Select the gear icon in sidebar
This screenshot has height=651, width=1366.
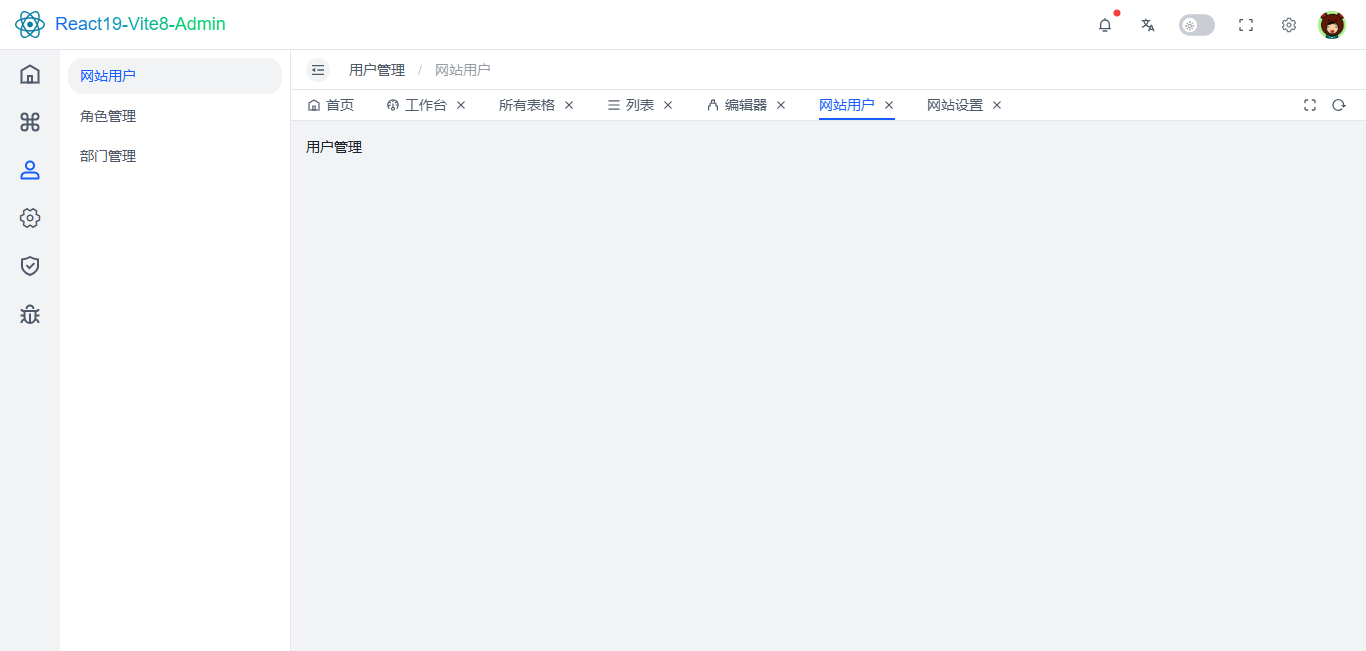coord(30,218)
